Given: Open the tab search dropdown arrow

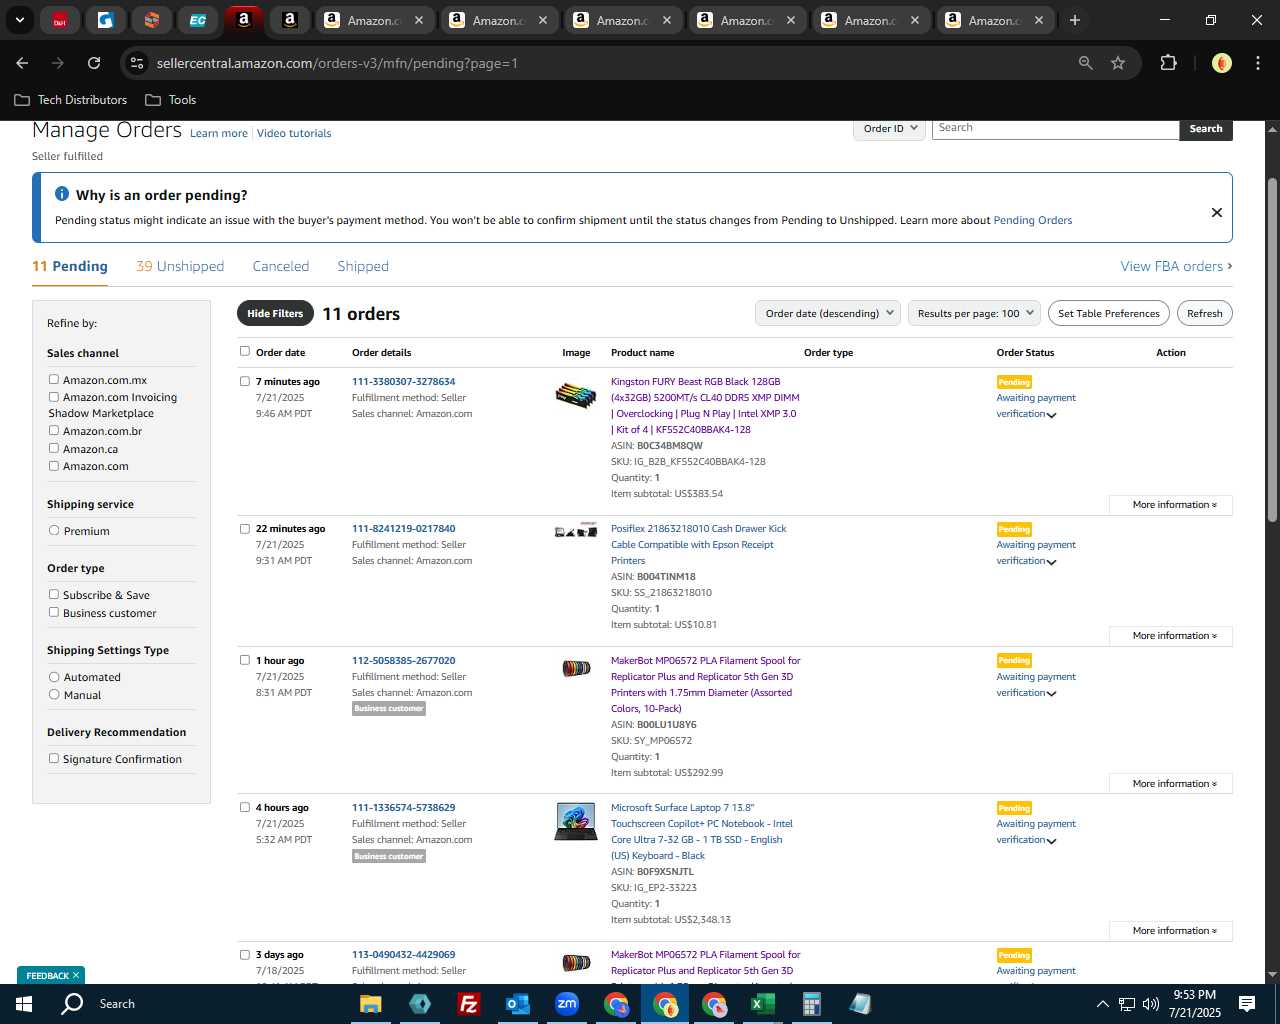Looking at the screenshot, I should pyautogui.click(x=20, y=20).
